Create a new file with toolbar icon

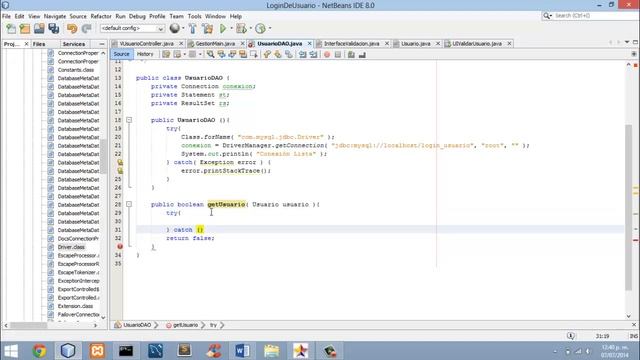click(11, 29)
